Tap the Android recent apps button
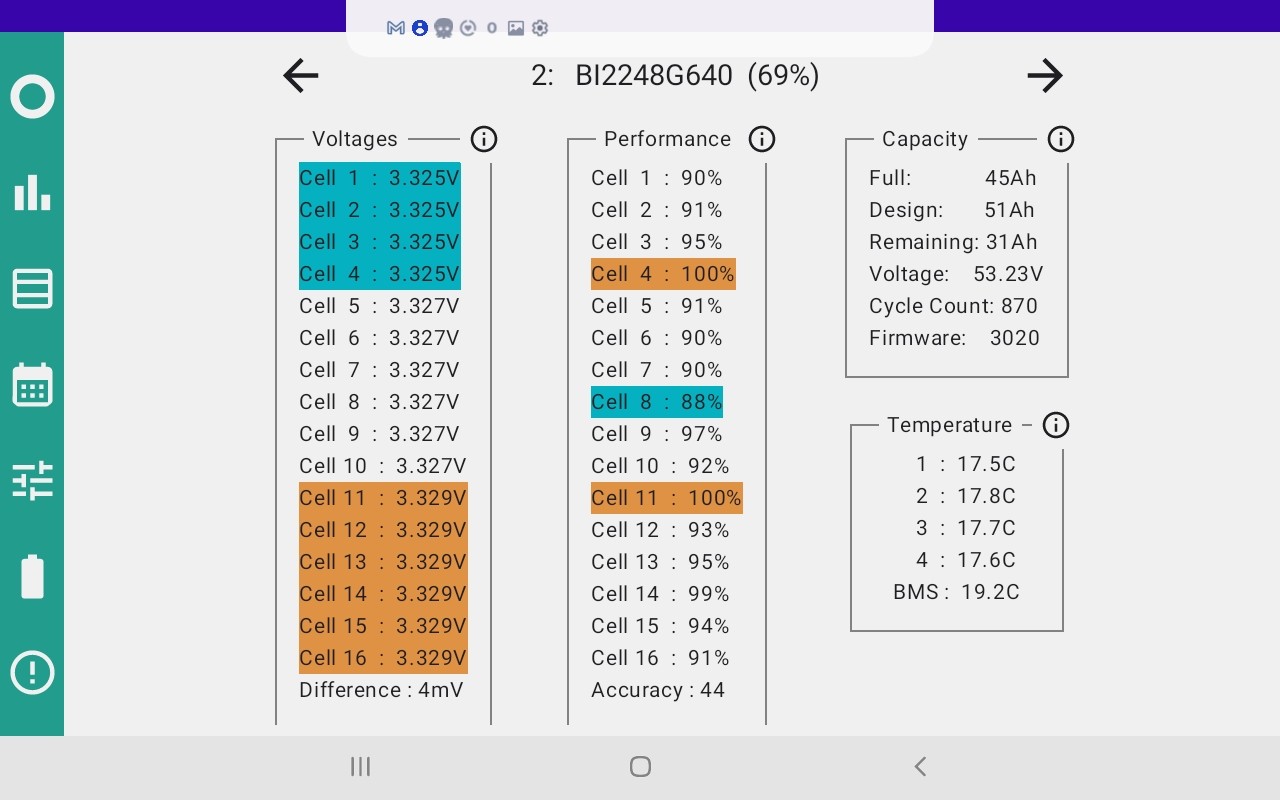The width and height of the screenshot is (1280, 800). click(x=360, y=767)
